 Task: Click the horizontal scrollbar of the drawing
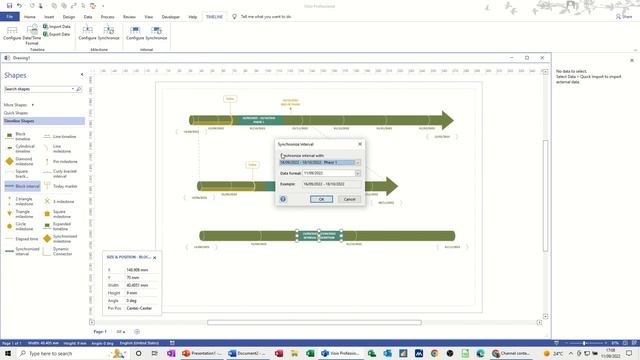(x=314, y=322)
